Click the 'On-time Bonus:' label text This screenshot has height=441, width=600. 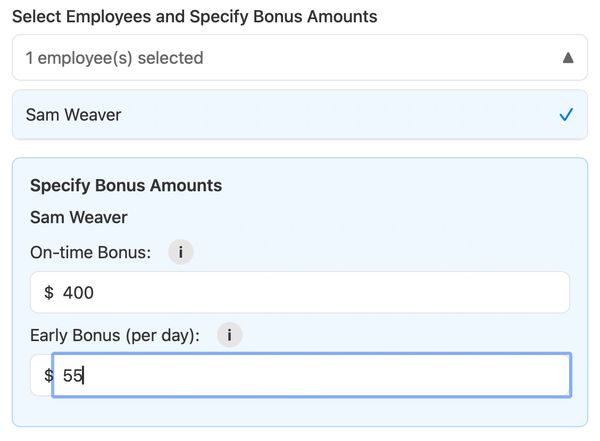90,252
